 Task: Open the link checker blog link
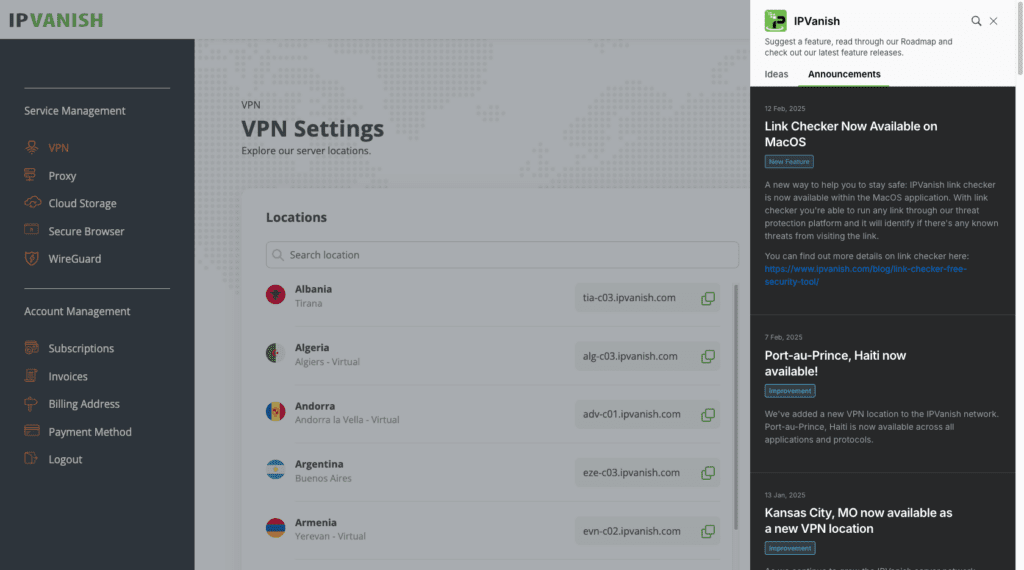pos(865,275)
